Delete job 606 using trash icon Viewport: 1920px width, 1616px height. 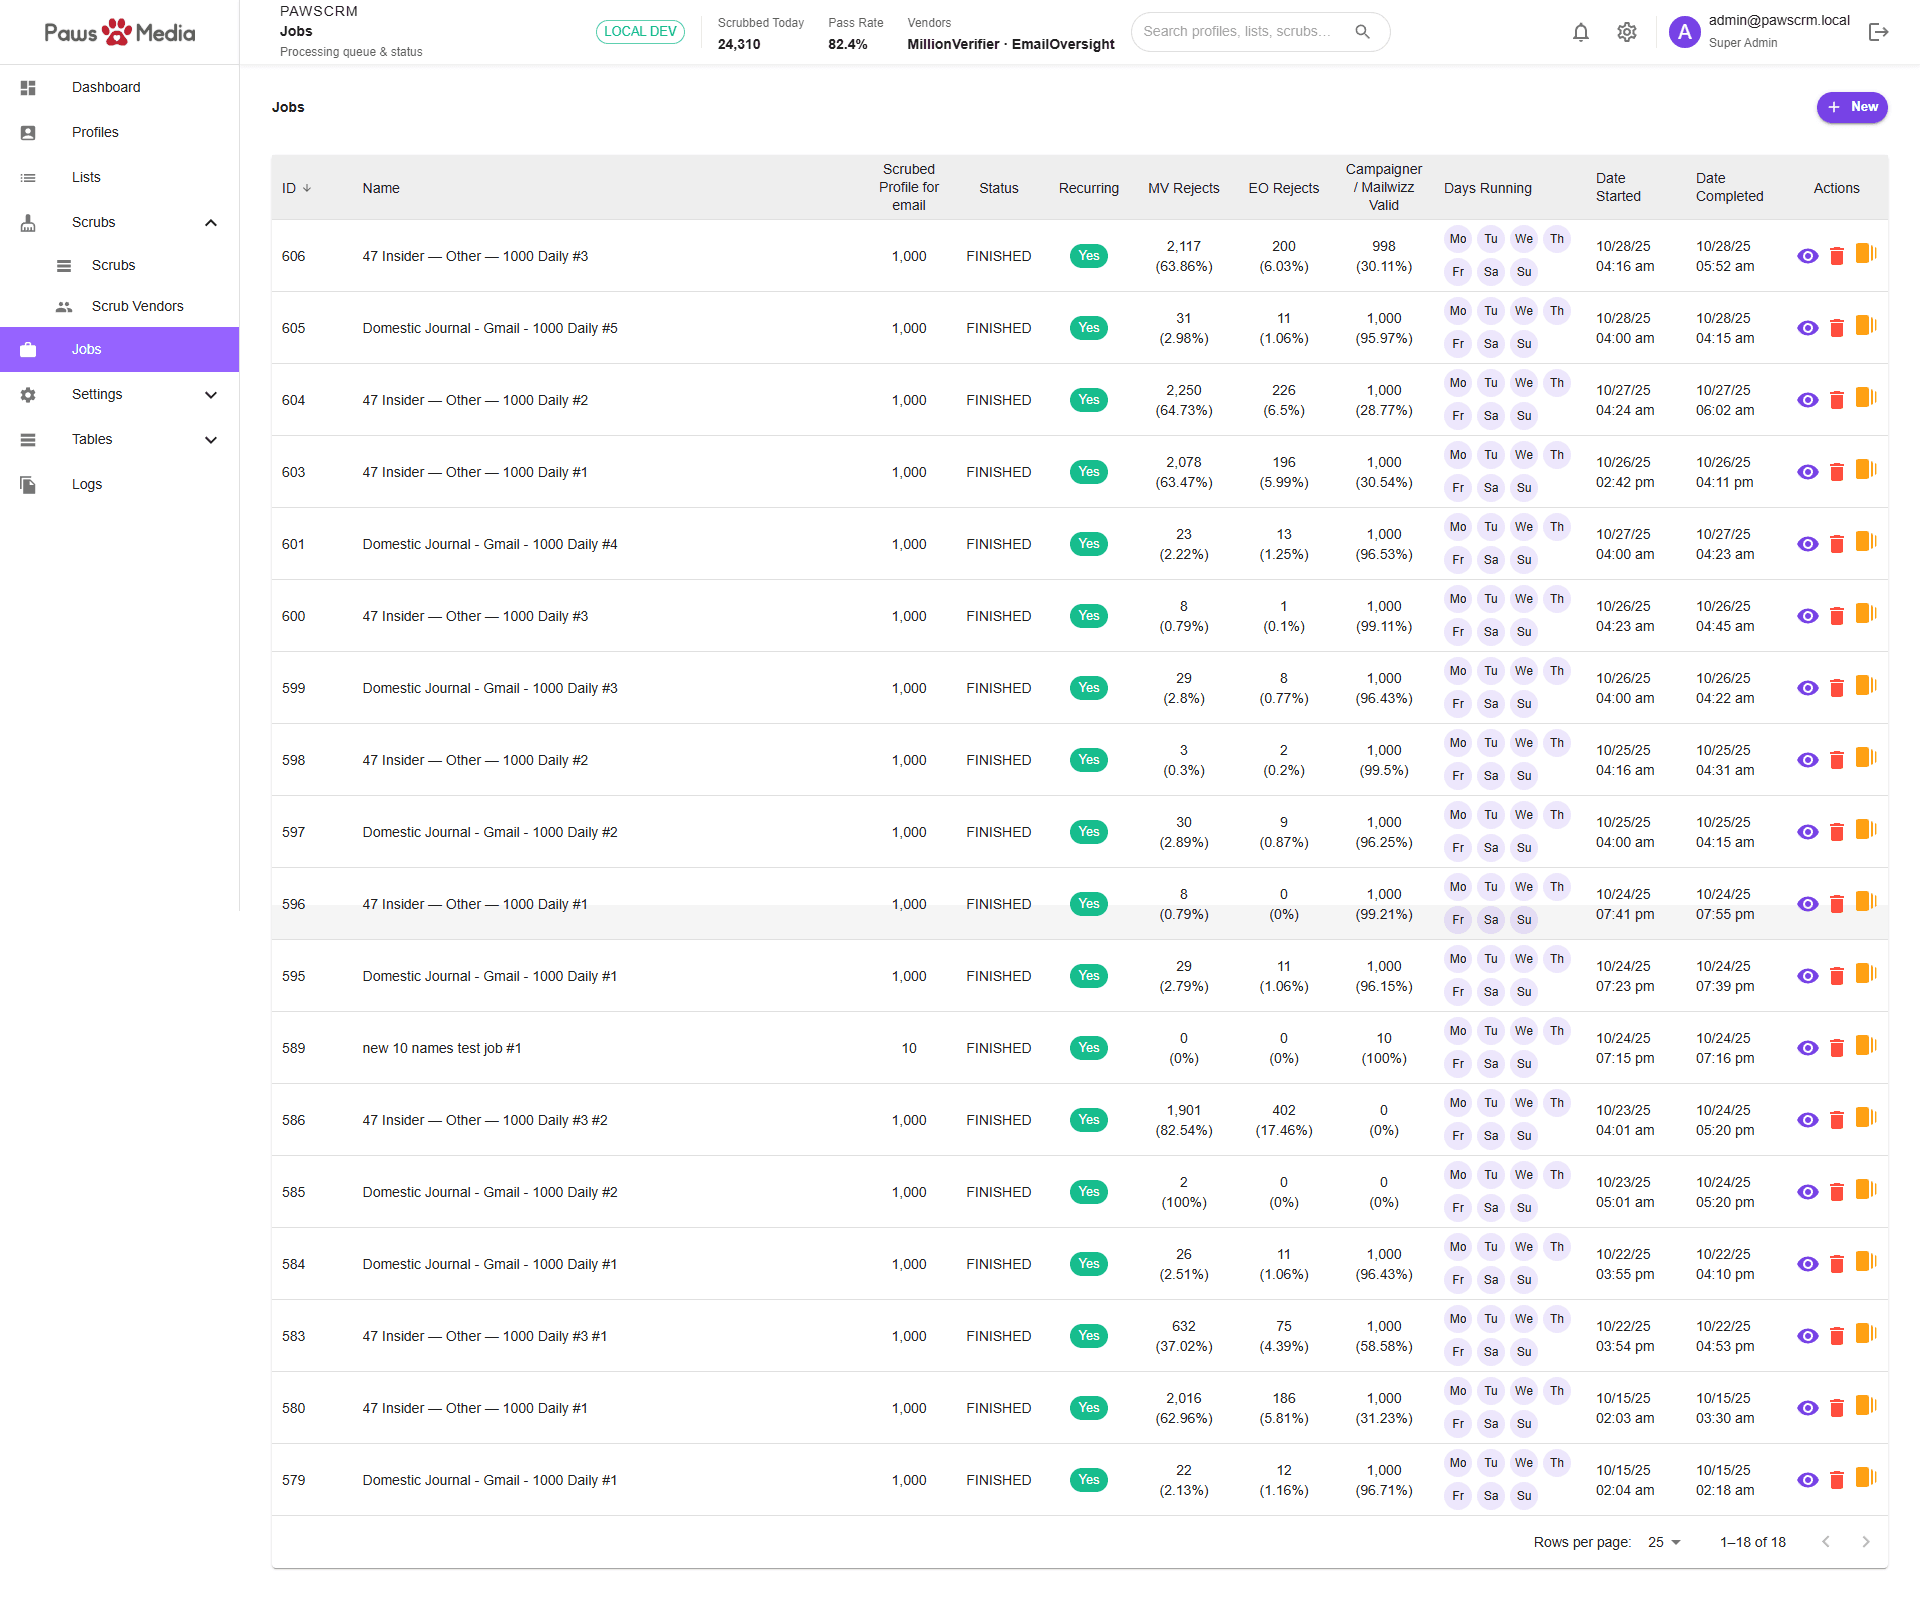[1836, 256]
